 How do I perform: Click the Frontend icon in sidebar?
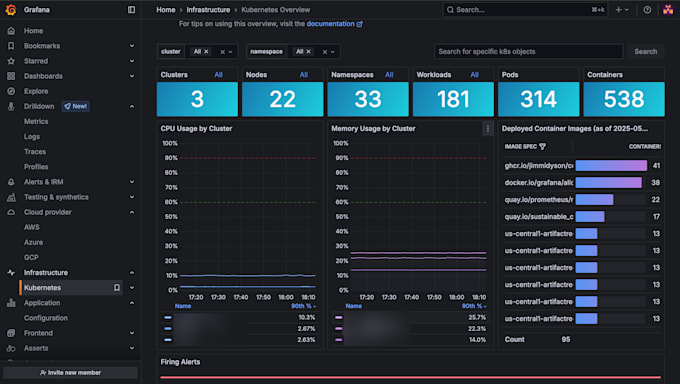[x=11, y=333]
